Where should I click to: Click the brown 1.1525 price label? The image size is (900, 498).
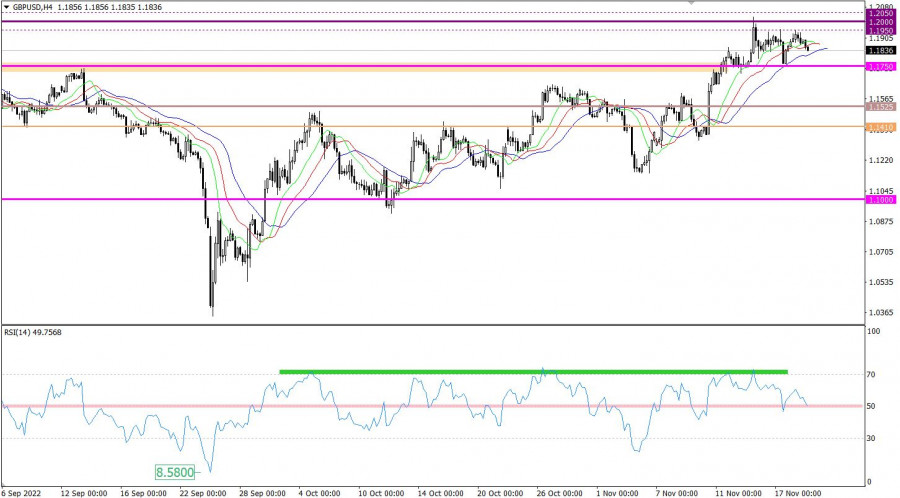coord(881,107)
